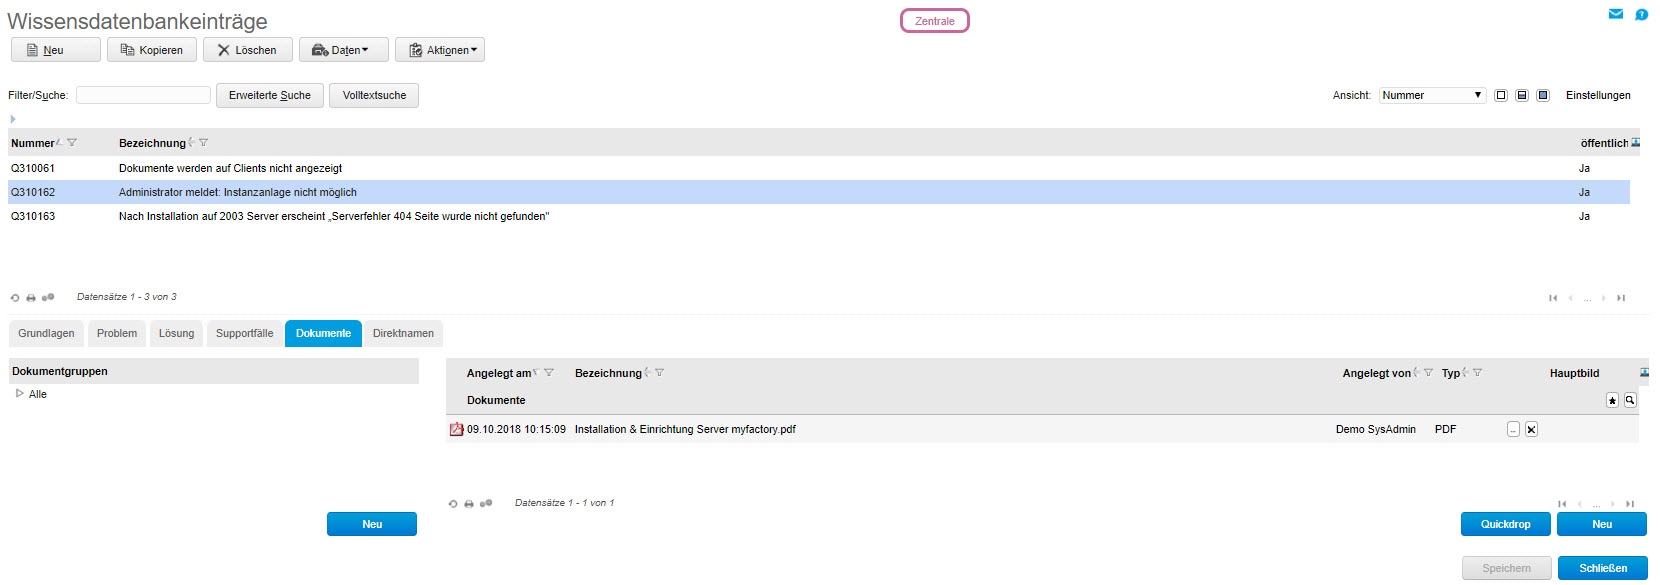The width and height of the screenshot is (1660, 585).
Task: Click the star icon in Dokumente group row
Action: click(1612, 400)
